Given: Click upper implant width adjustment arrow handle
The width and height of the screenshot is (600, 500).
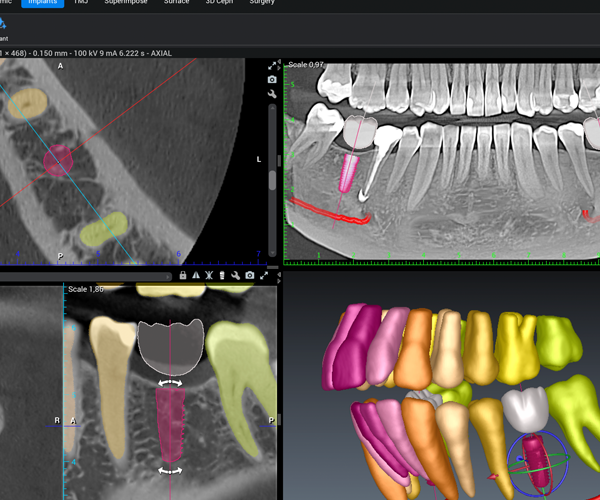Looking at the screenshot, I should coord(170,382).
